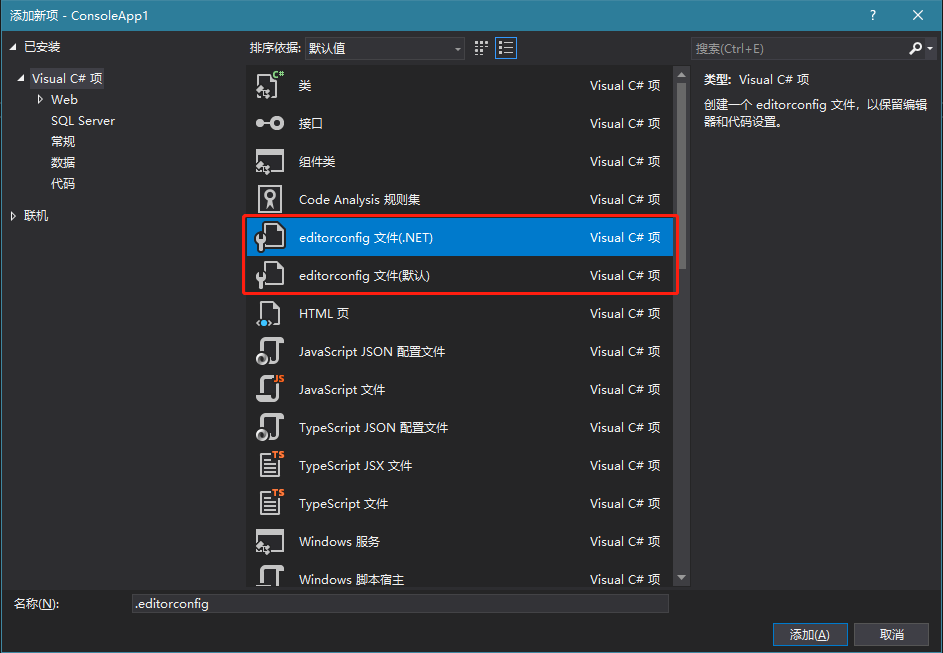The height and width of the screenshot is (653, 943).
Task: Collapse the Visual C# 项 node
Action: click(x=23, y=78)
